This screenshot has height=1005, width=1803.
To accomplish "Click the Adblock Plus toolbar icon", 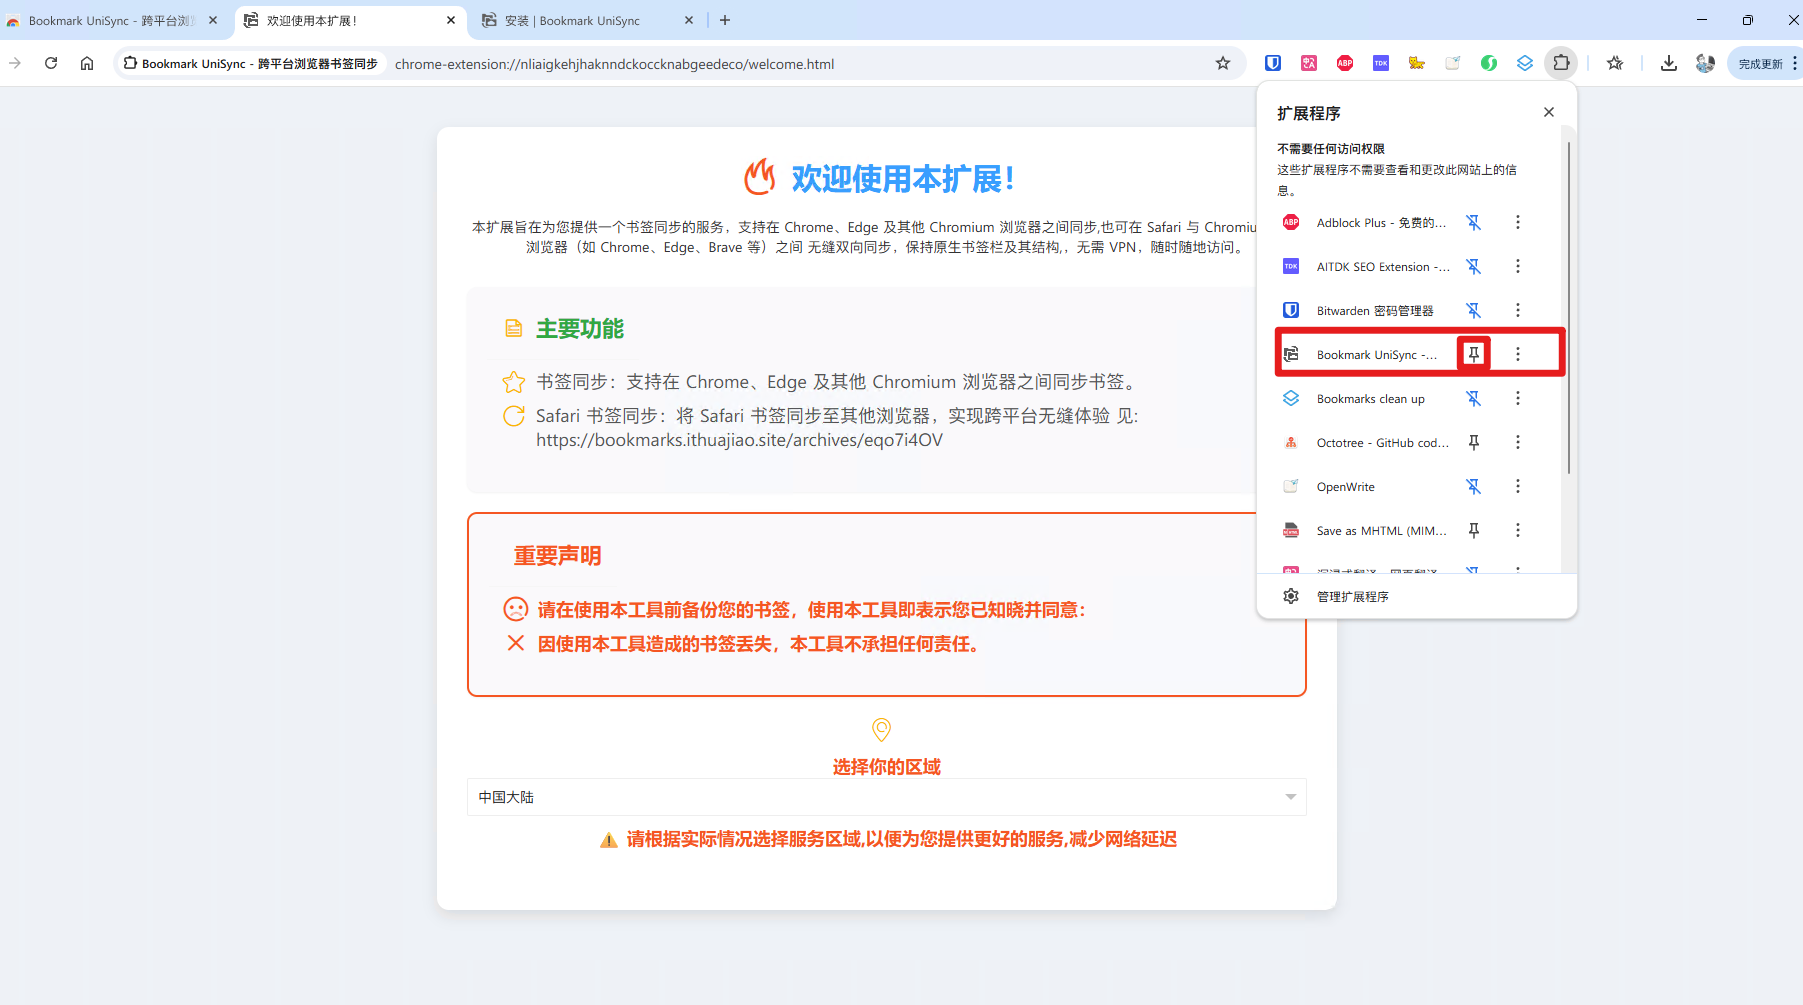I will pos(1344,63).
